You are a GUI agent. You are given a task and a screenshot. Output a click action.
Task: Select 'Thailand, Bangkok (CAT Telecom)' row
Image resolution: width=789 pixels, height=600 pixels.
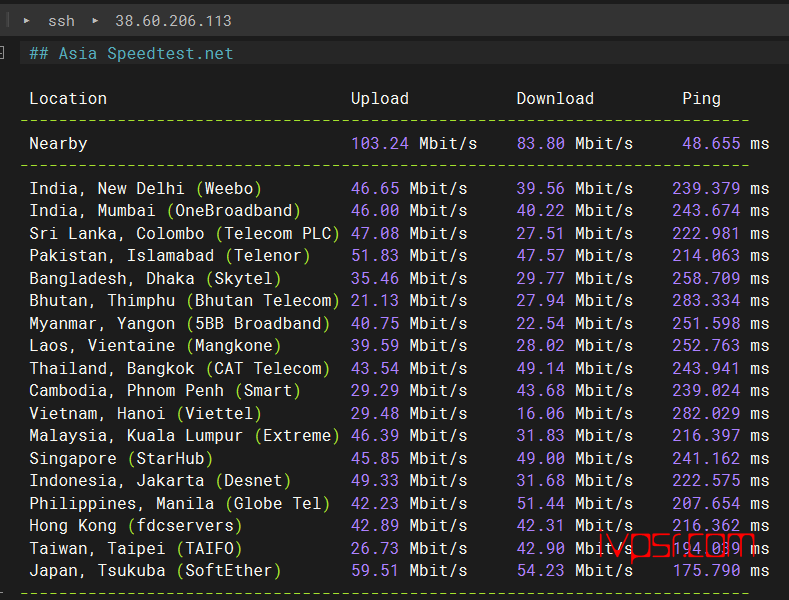tap(399, 368)
